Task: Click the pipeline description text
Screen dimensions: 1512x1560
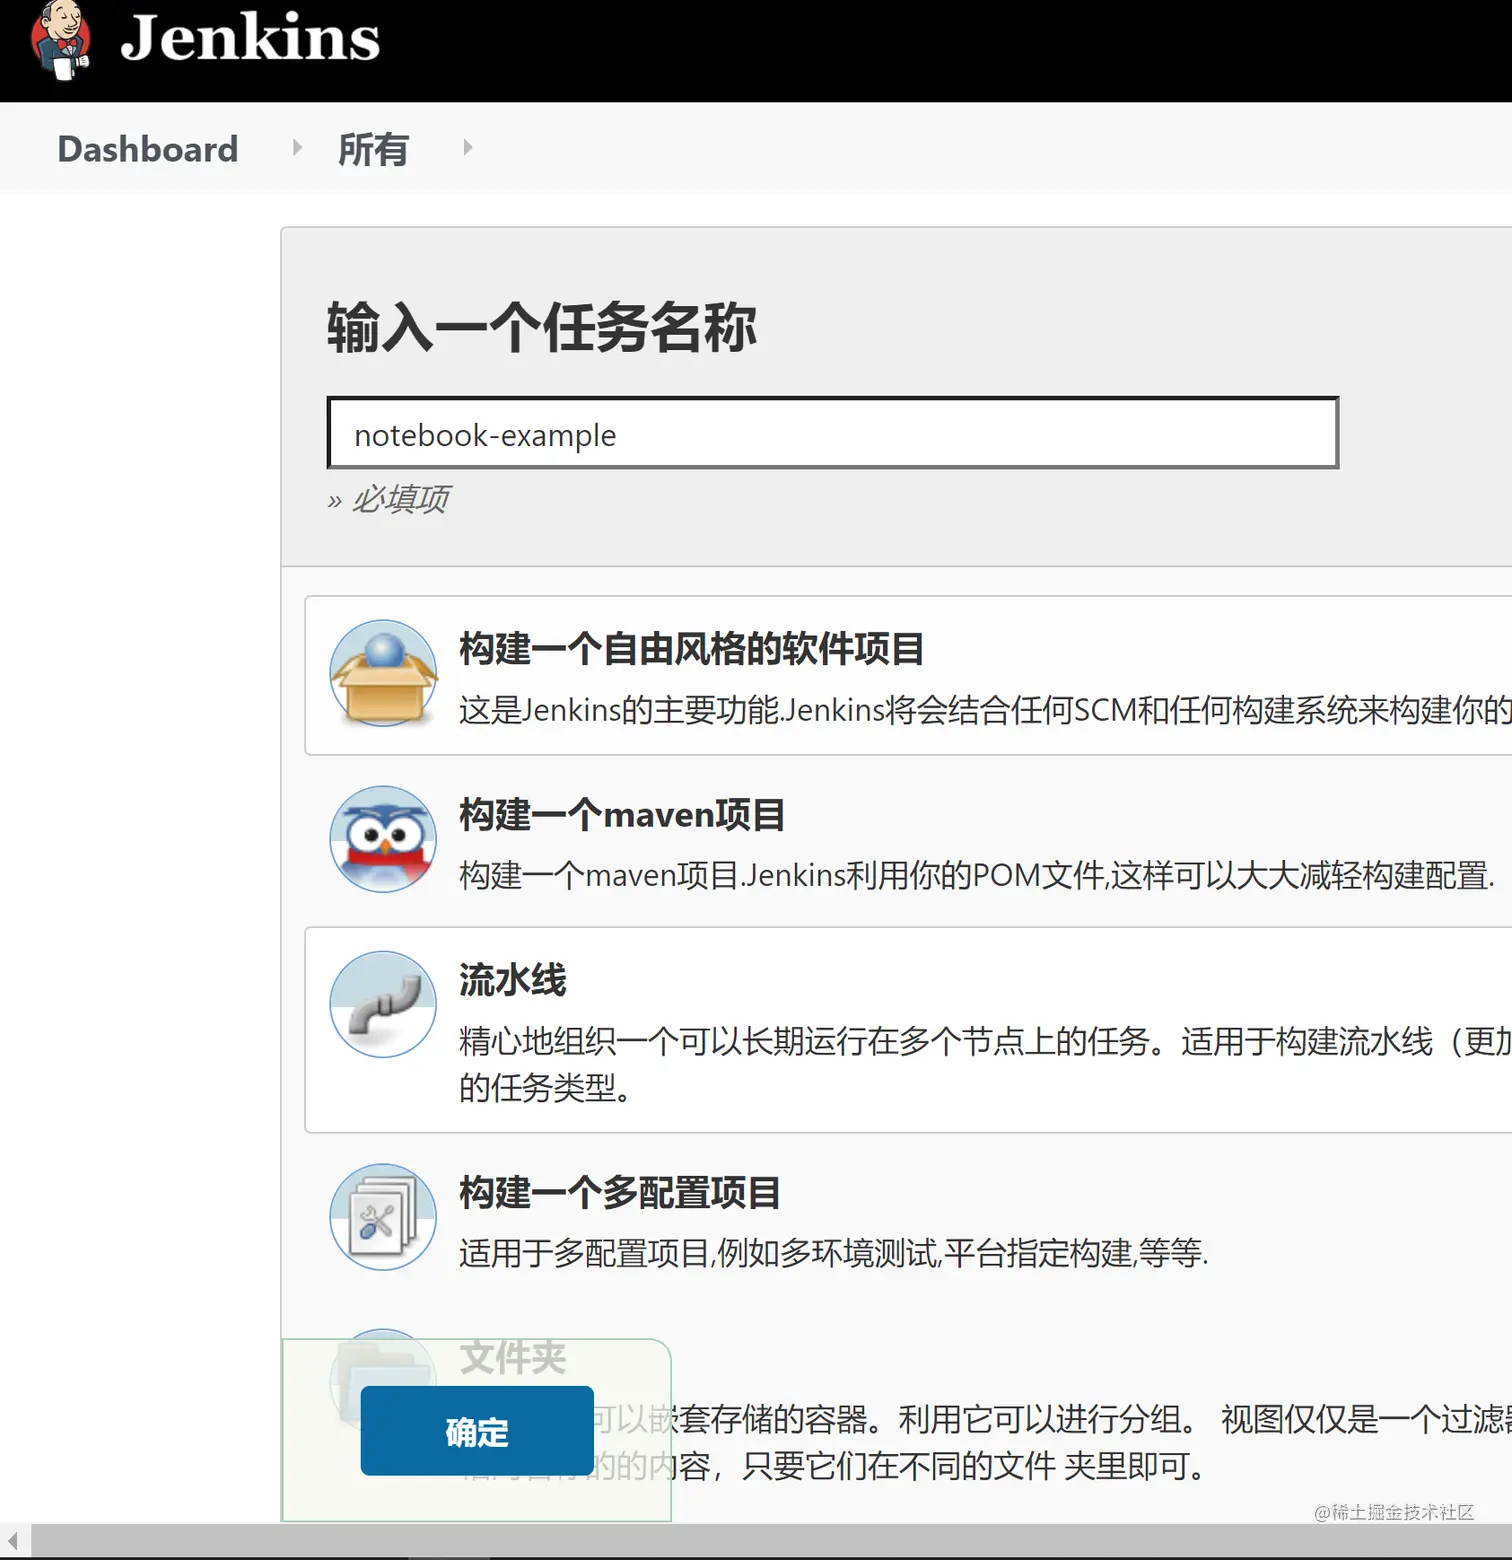Action: point(985,1064)
